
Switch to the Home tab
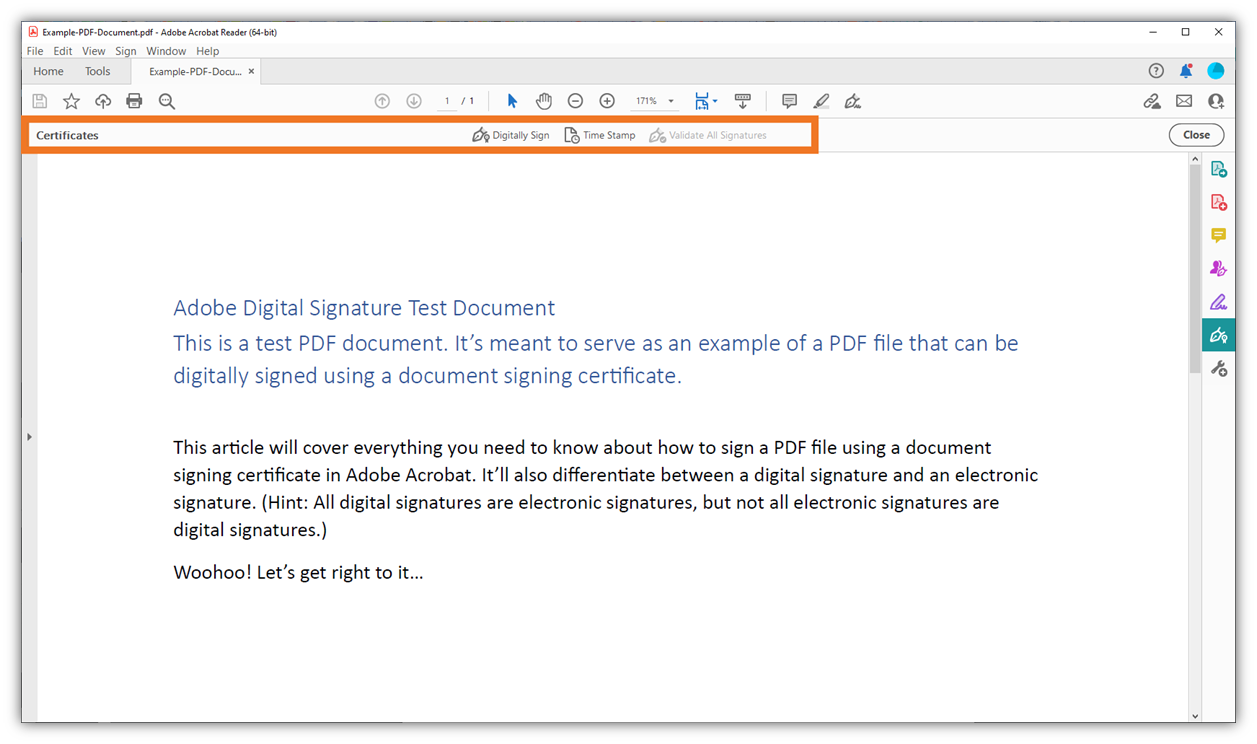click(x=48, y=71)
